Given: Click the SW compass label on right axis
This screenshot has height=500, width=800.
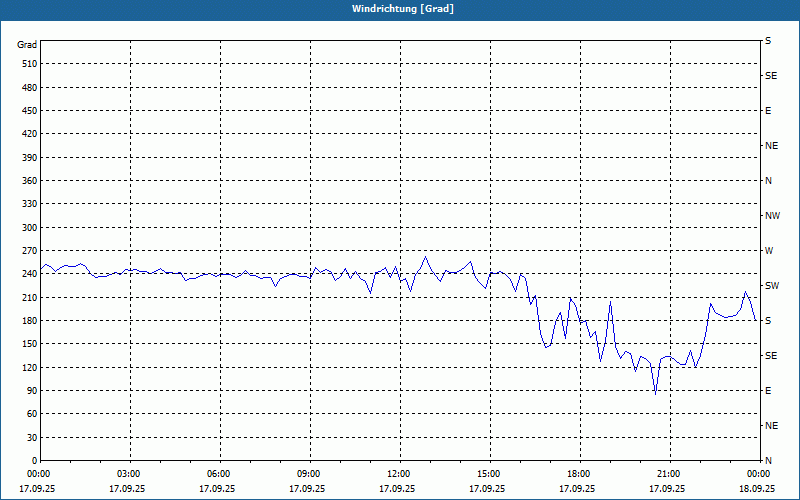Looking at the screenshot, I should [x=772, y=286].
